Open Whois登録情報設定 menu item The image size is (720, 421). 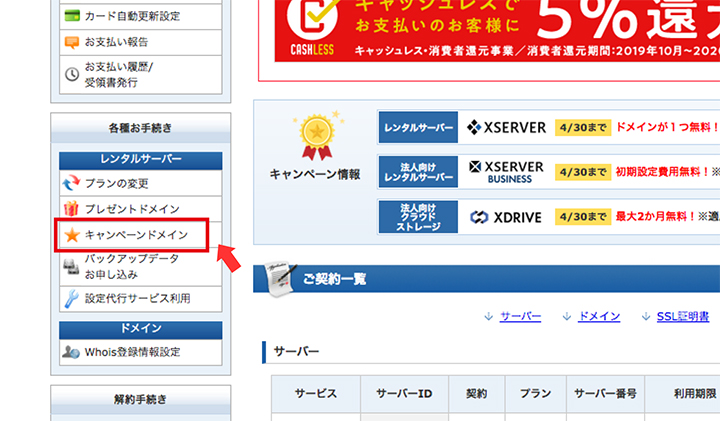(141, 352)
